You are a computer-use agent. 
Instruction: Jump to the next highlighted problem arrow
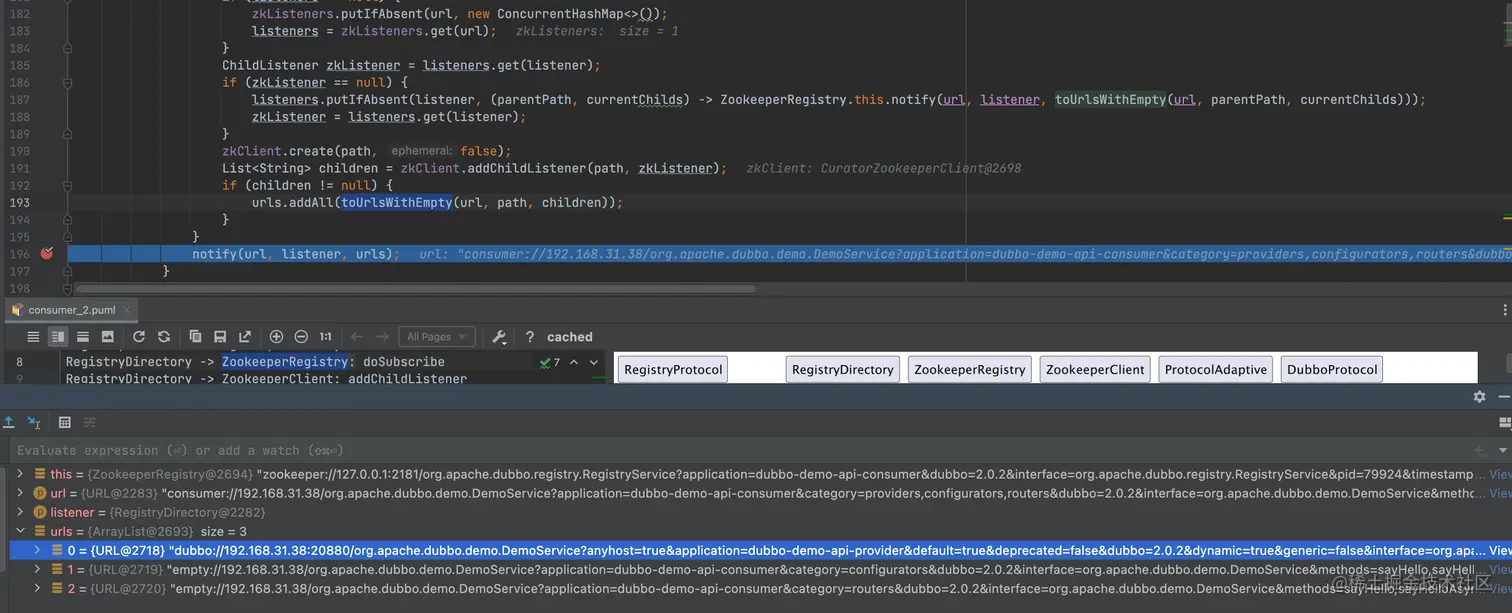pos(594,362)
